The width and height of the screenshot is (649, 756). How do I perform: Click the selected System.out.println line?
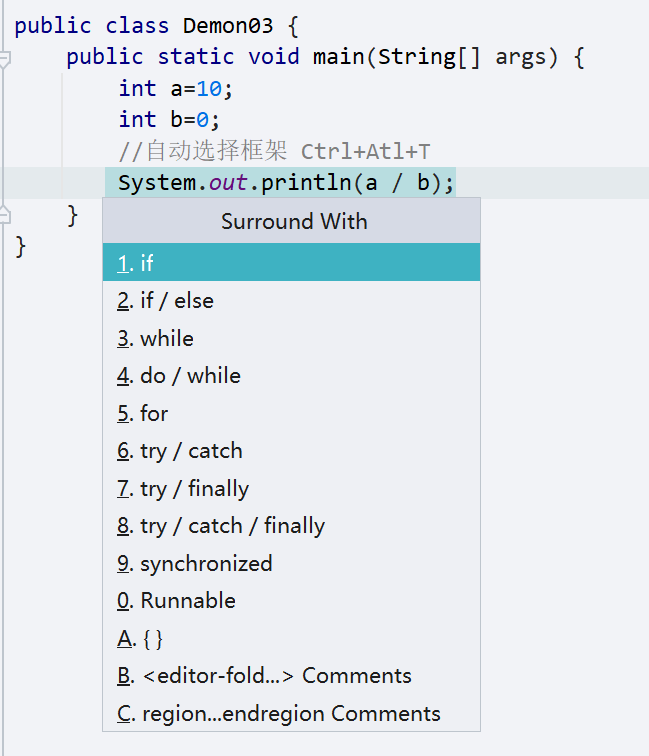pyautogui.click(x=286, y=183)
